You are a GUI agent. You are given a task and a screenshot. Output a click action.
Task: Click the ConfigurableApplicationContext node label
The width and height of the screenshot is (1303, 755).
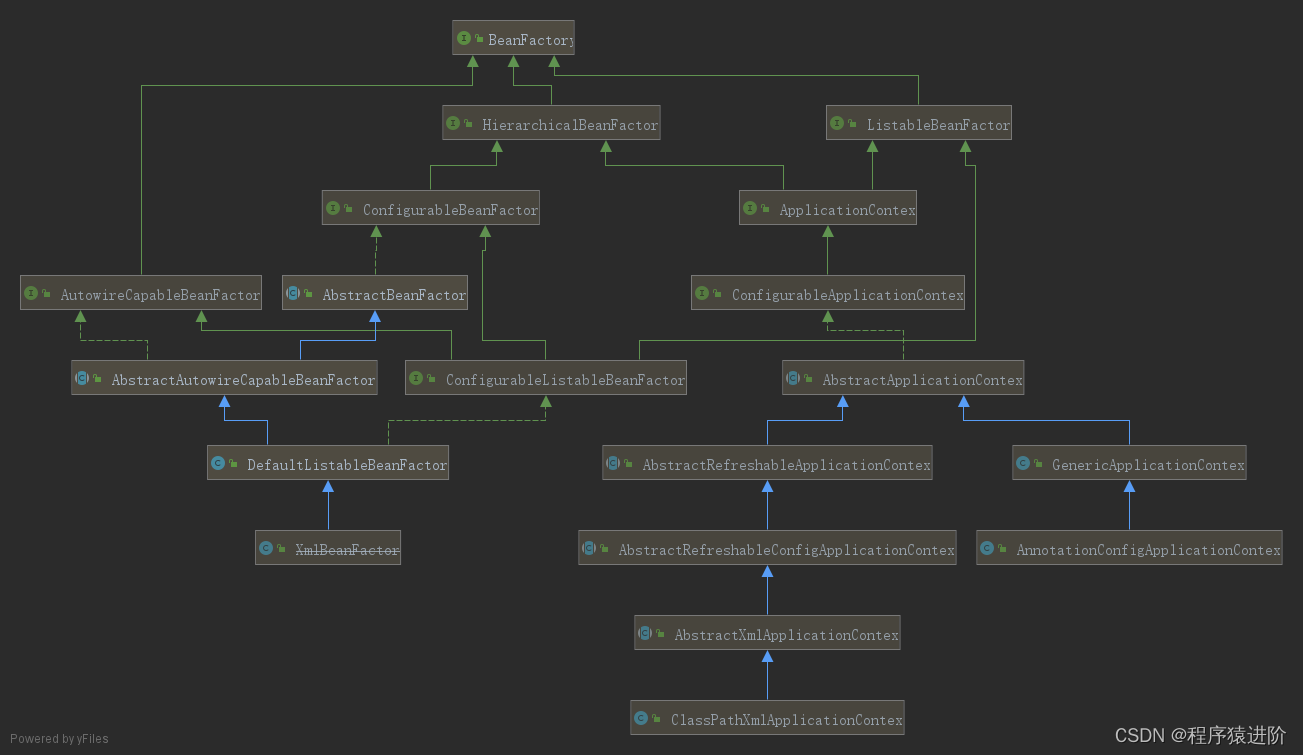[x=848, y=295]
